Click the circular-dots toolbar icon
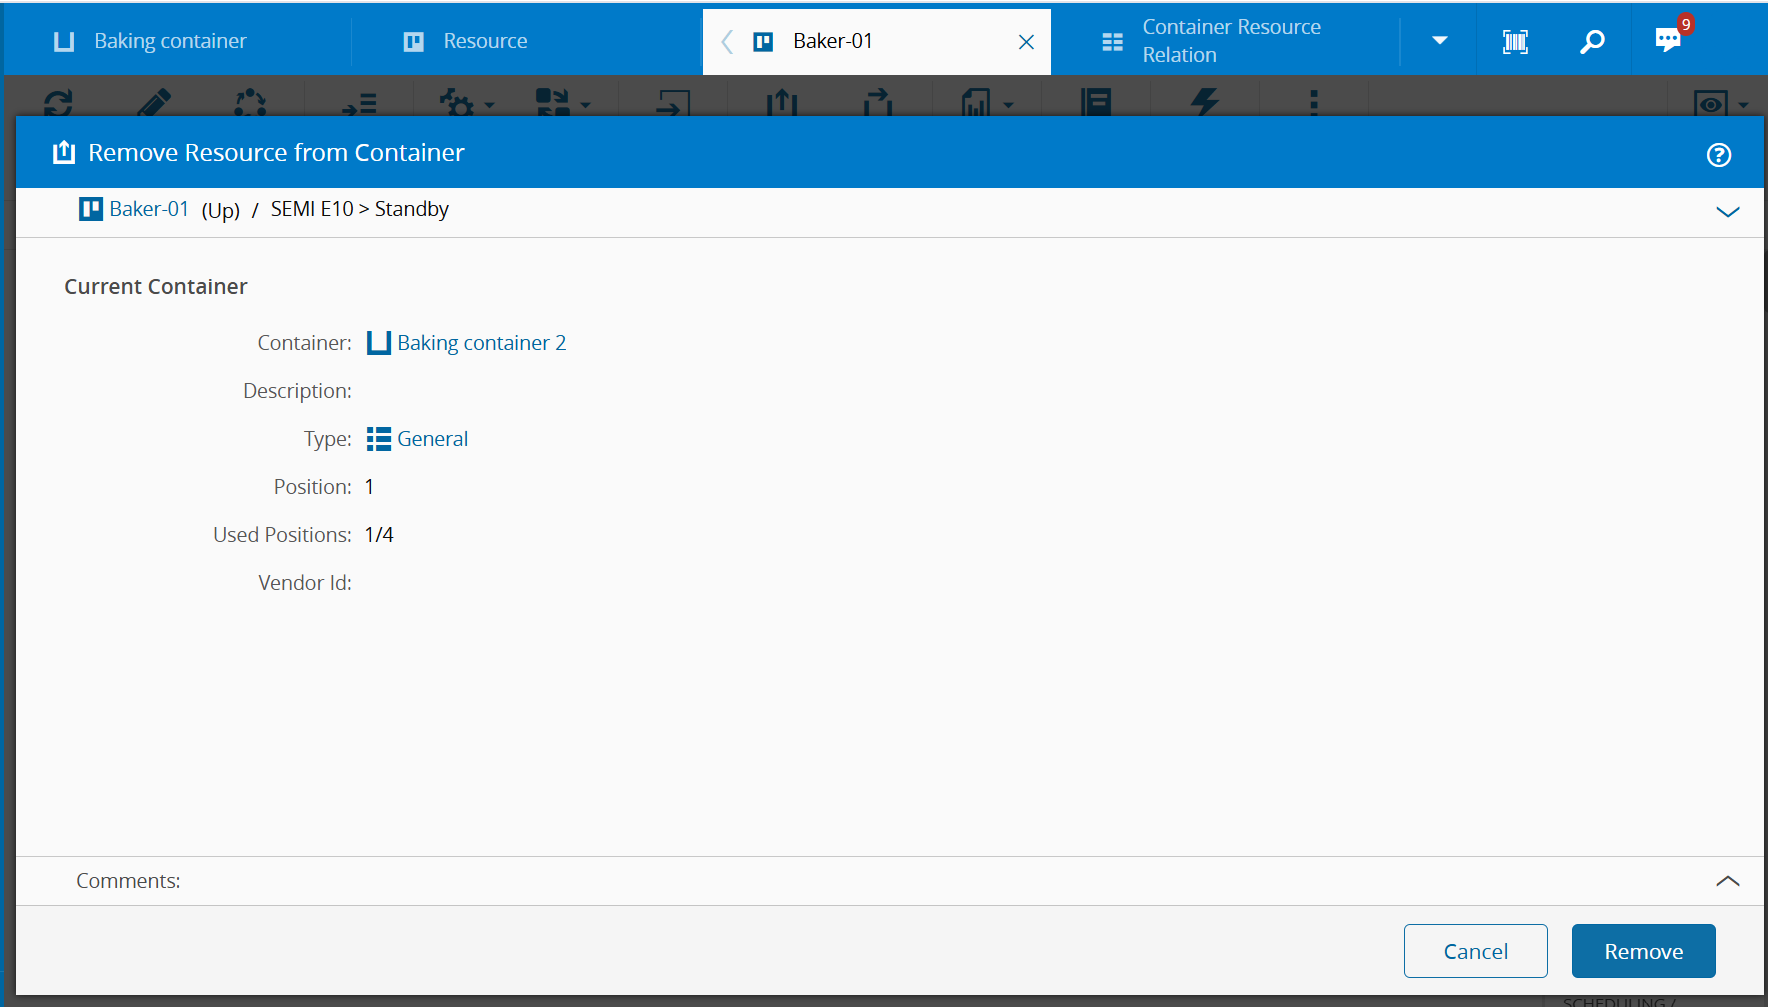 click(x=250, y=102)
